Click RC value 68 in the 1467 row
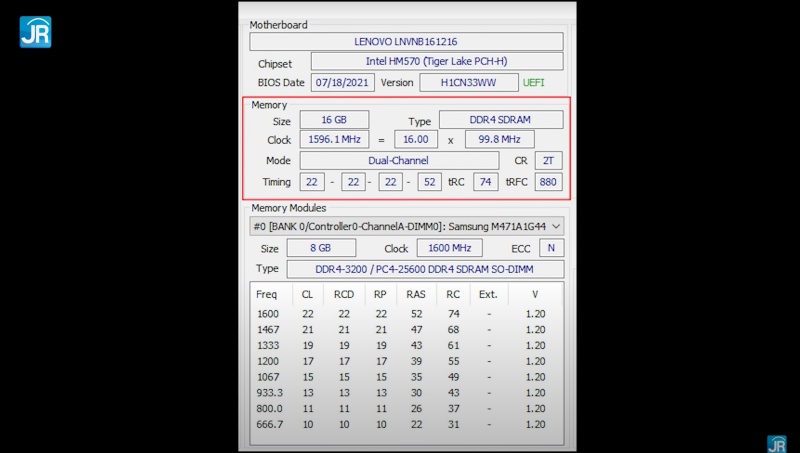Screen dimensions: 800x453 454,330
